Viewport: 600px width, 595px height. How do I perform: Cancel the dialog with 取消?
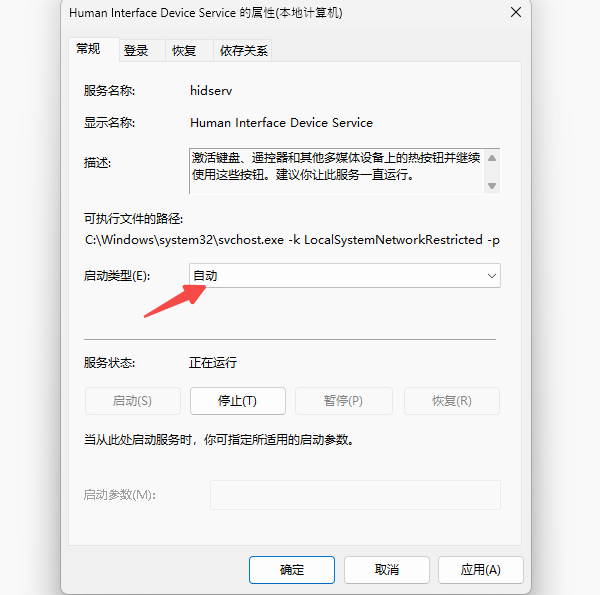387,570
